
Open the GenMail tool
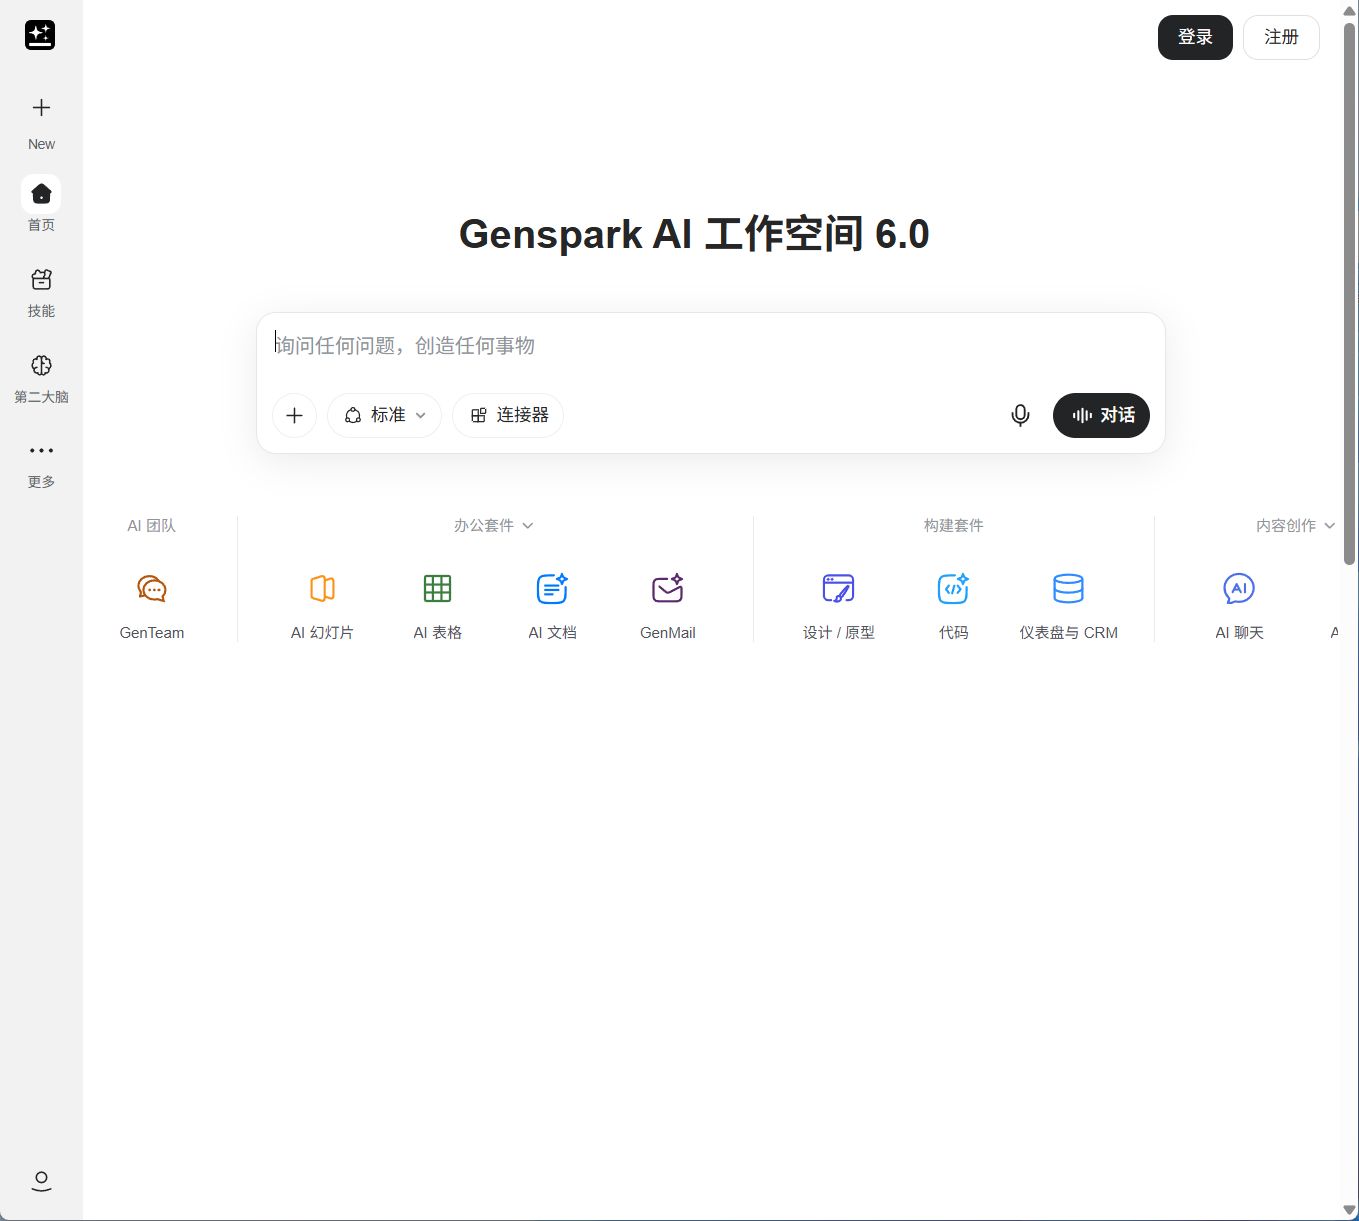pos(668,606)
